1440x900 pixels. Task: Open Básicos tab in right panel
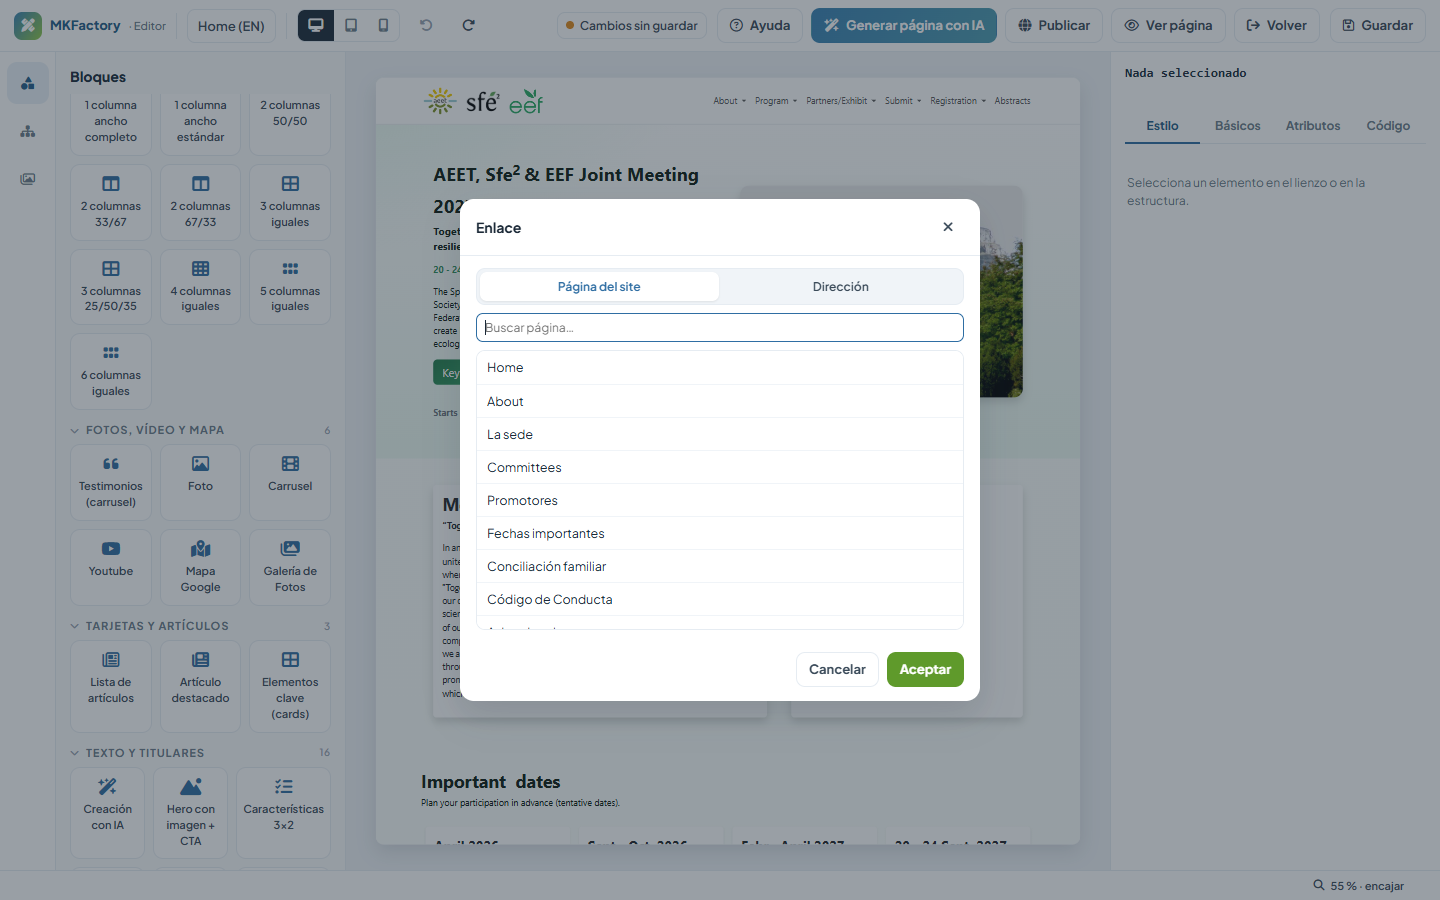coord(1238,126)
